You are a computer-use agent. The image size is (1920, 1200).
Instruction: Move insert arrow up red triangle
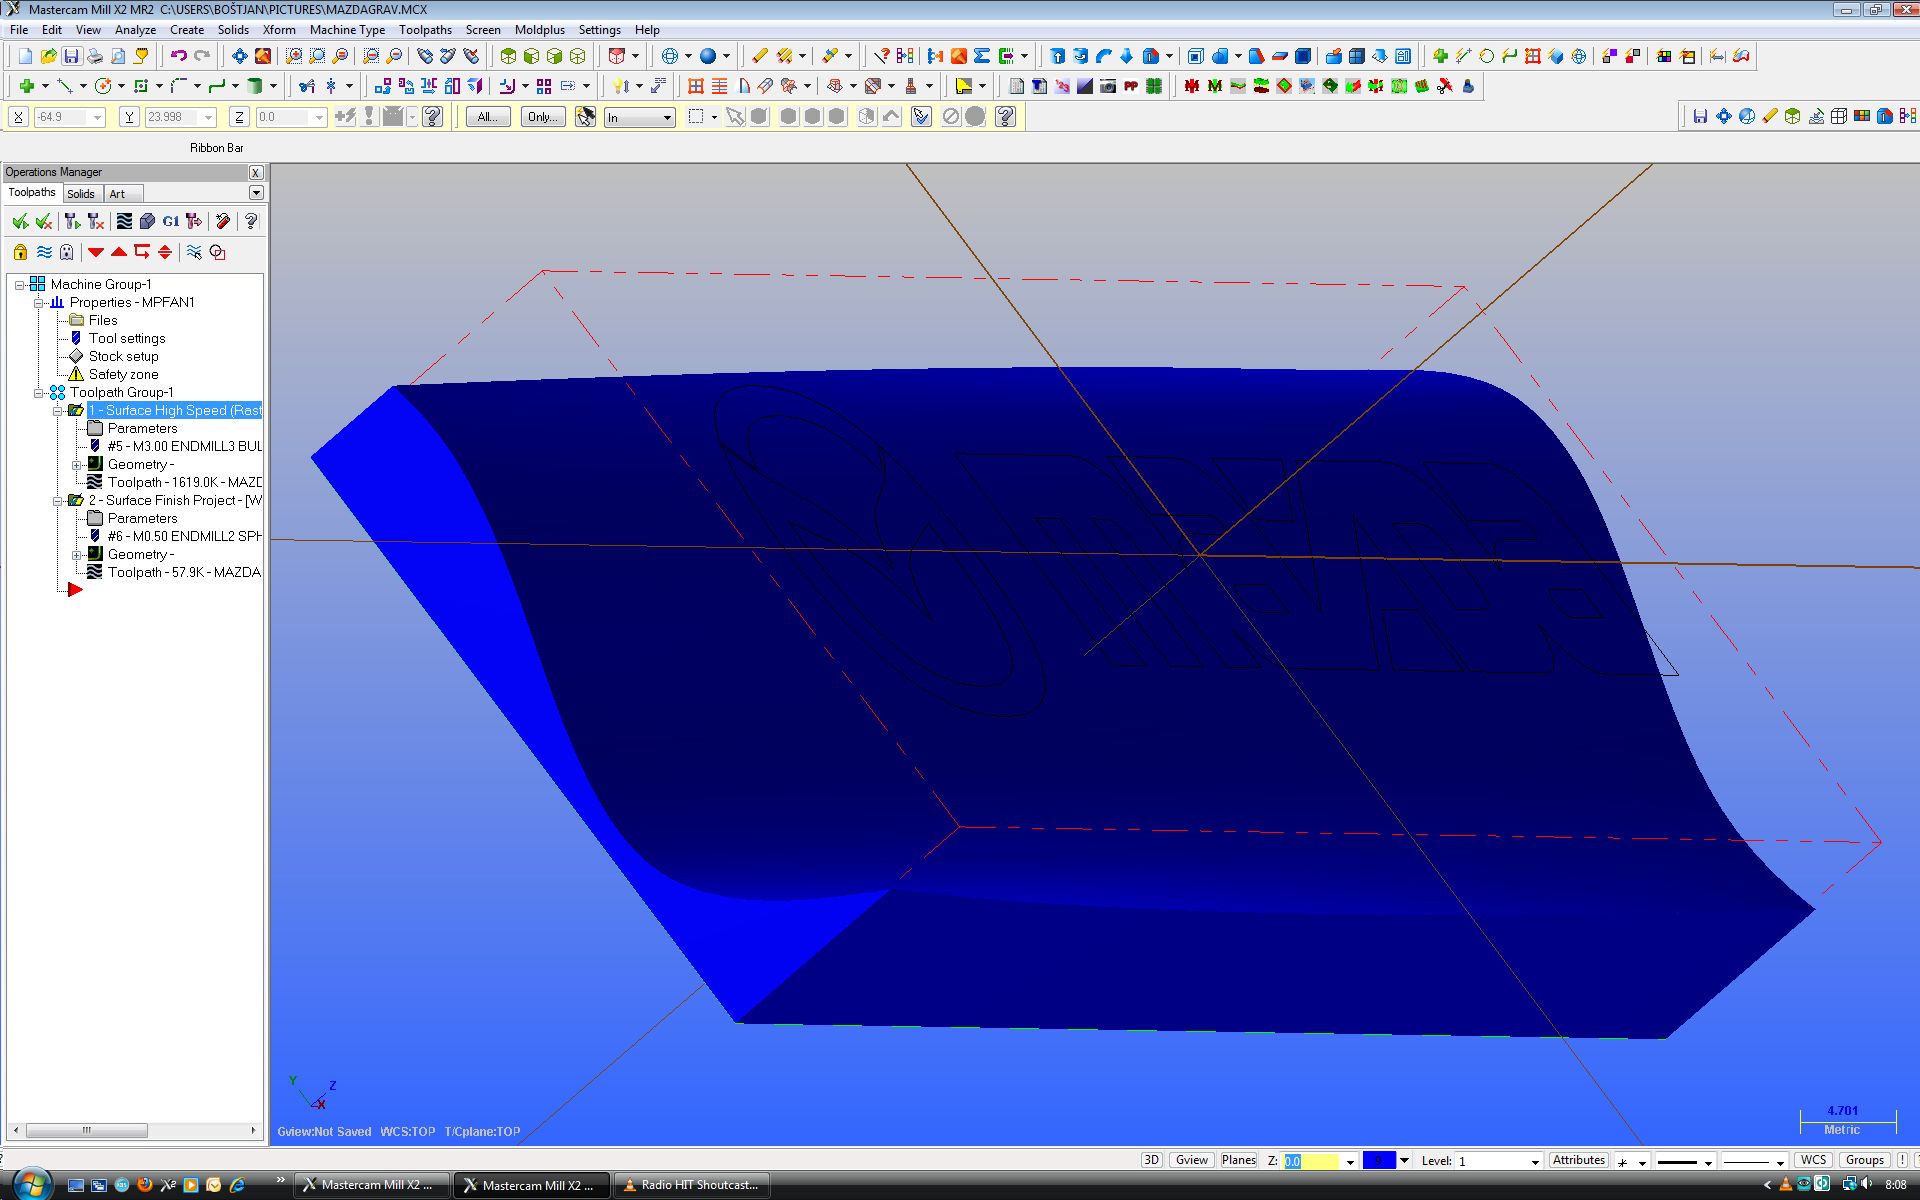[119, 252]
